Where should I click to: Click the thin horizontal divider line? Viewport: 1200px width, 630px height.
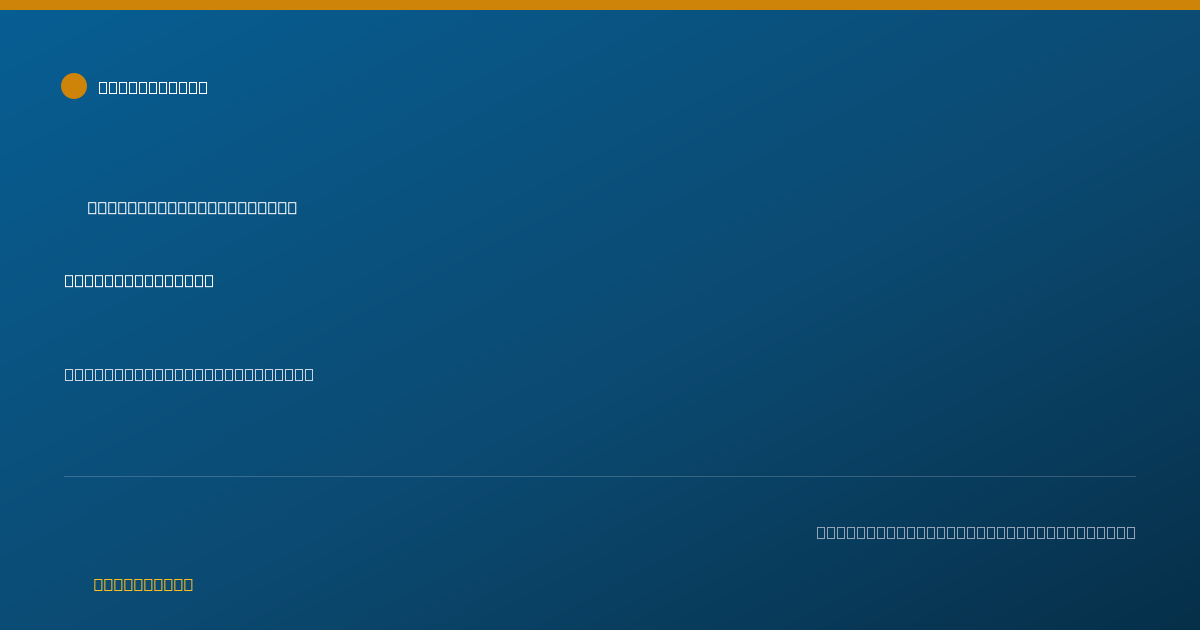point(600,476)
